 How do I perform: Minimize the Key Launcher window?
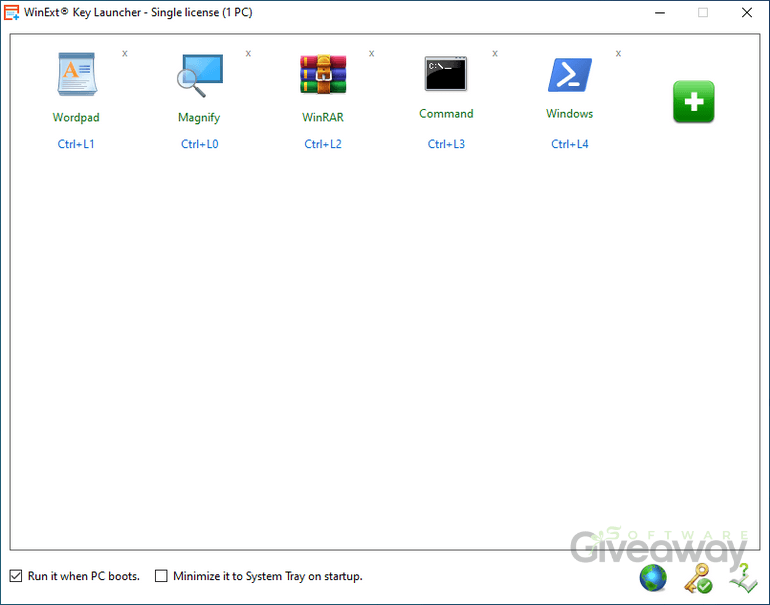[660, 12]
